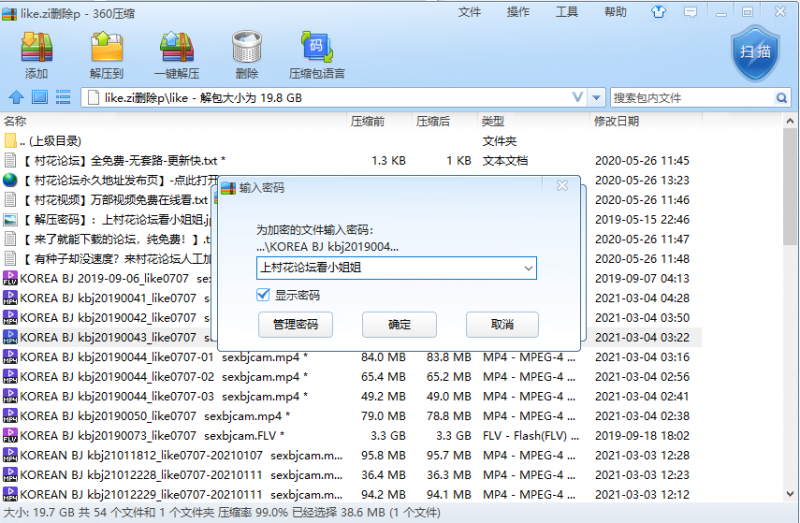Image resolution: width=800 pixels, height=523 pixels.
Task: Click the search magnifier icon
Action: [784, 98]
